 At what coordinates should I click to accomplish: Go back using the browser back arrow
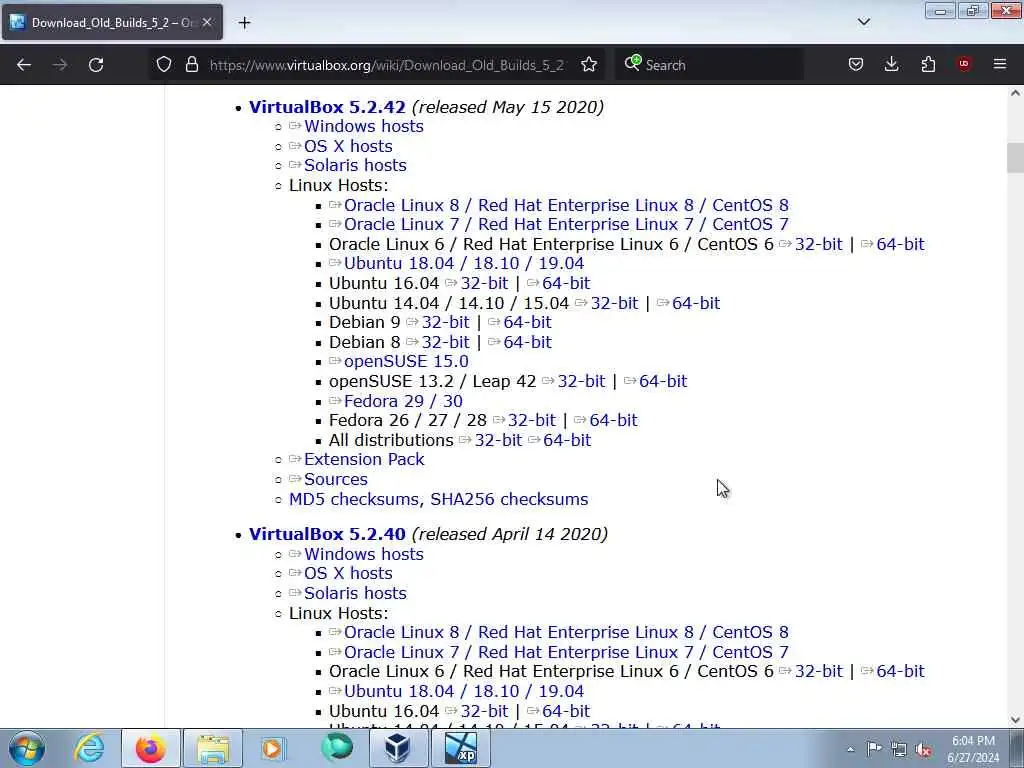[24, 65]
